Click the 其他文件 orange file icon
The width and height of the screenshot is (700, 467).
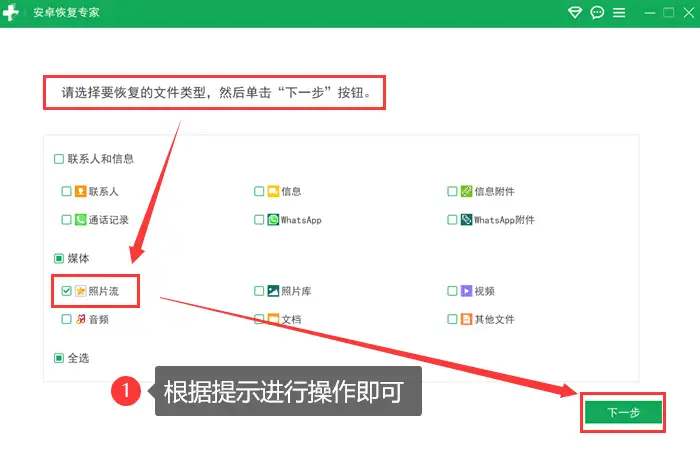click(x=466, y=319)
